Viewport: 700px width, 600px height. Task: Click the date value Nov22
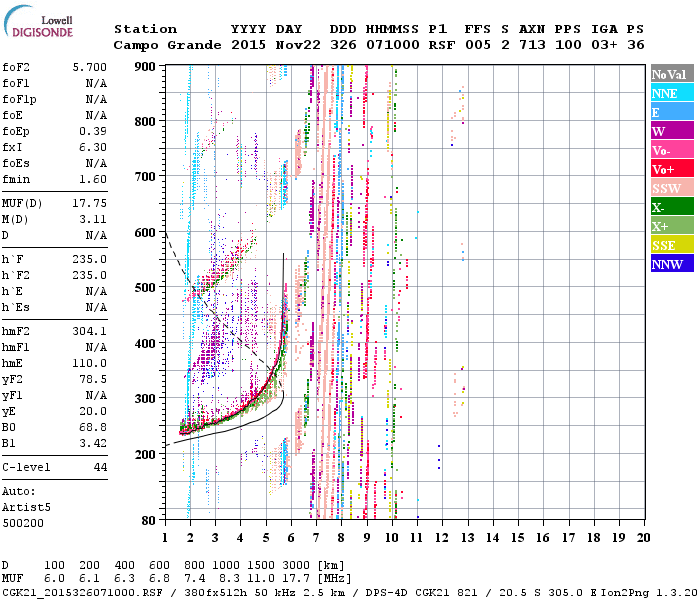click(298, 45)
